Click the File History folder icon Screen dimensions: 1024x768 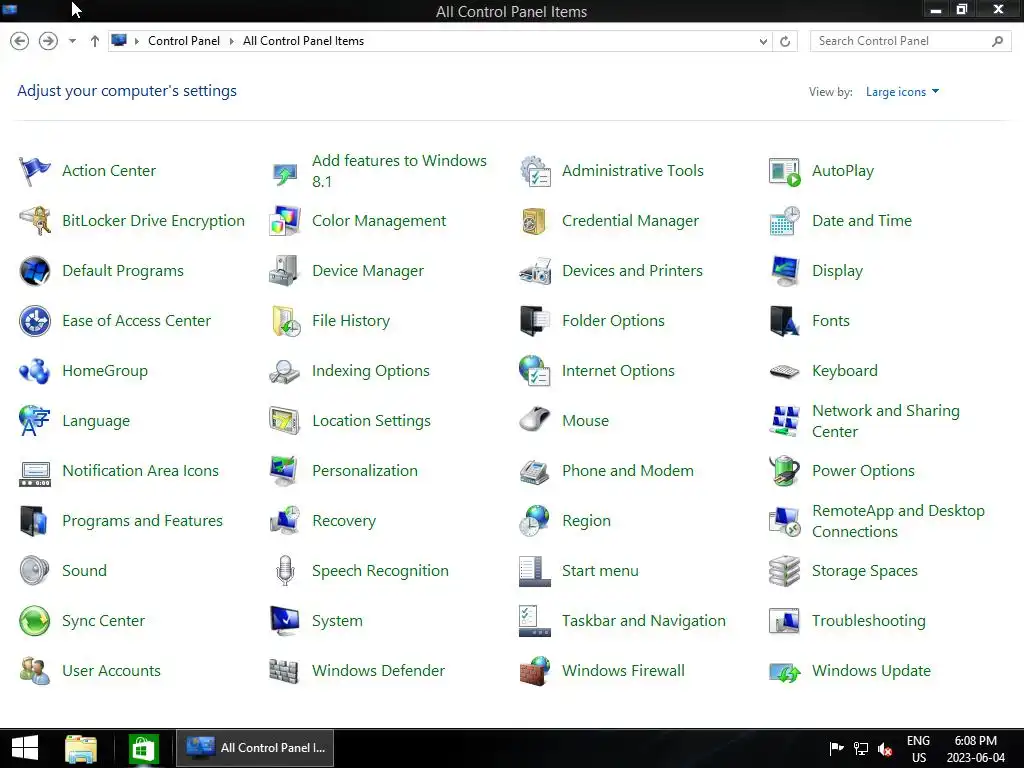click(x=285, y=321)
